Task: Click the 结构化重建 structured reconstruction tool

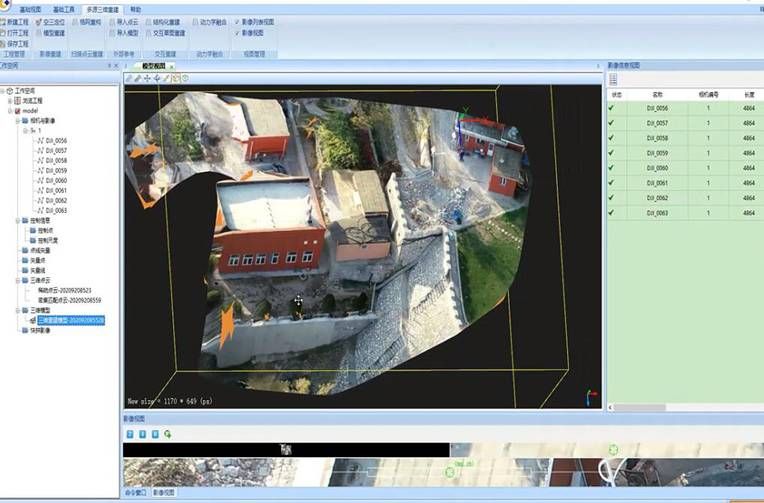Action: [x=163, y=22]
